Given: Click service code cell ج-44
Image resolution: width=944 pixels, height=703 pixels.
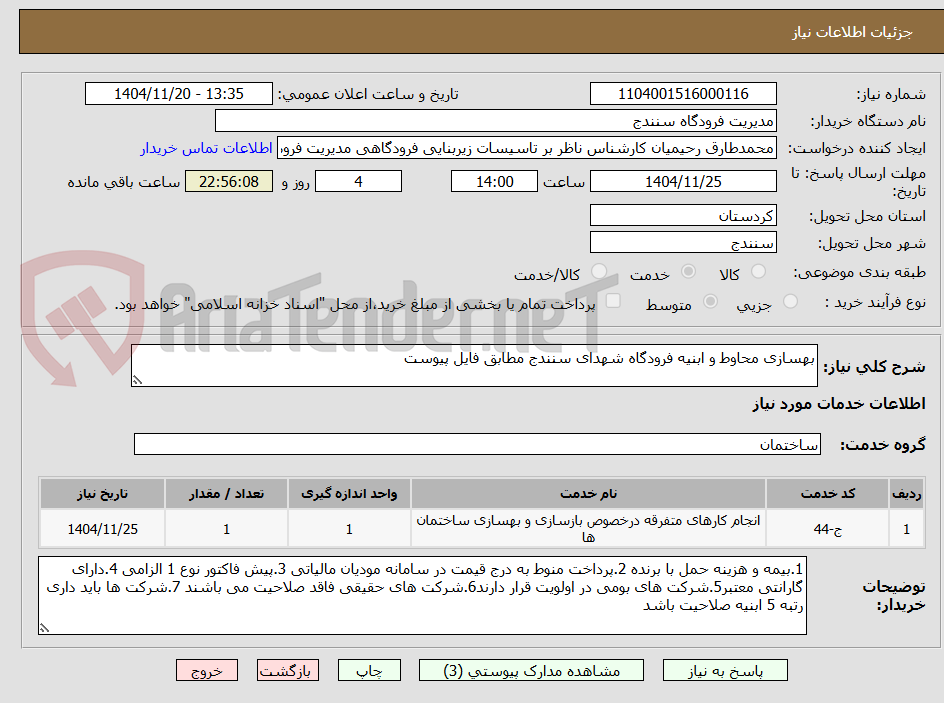Looking at the screenshot, I should [828, 528].
